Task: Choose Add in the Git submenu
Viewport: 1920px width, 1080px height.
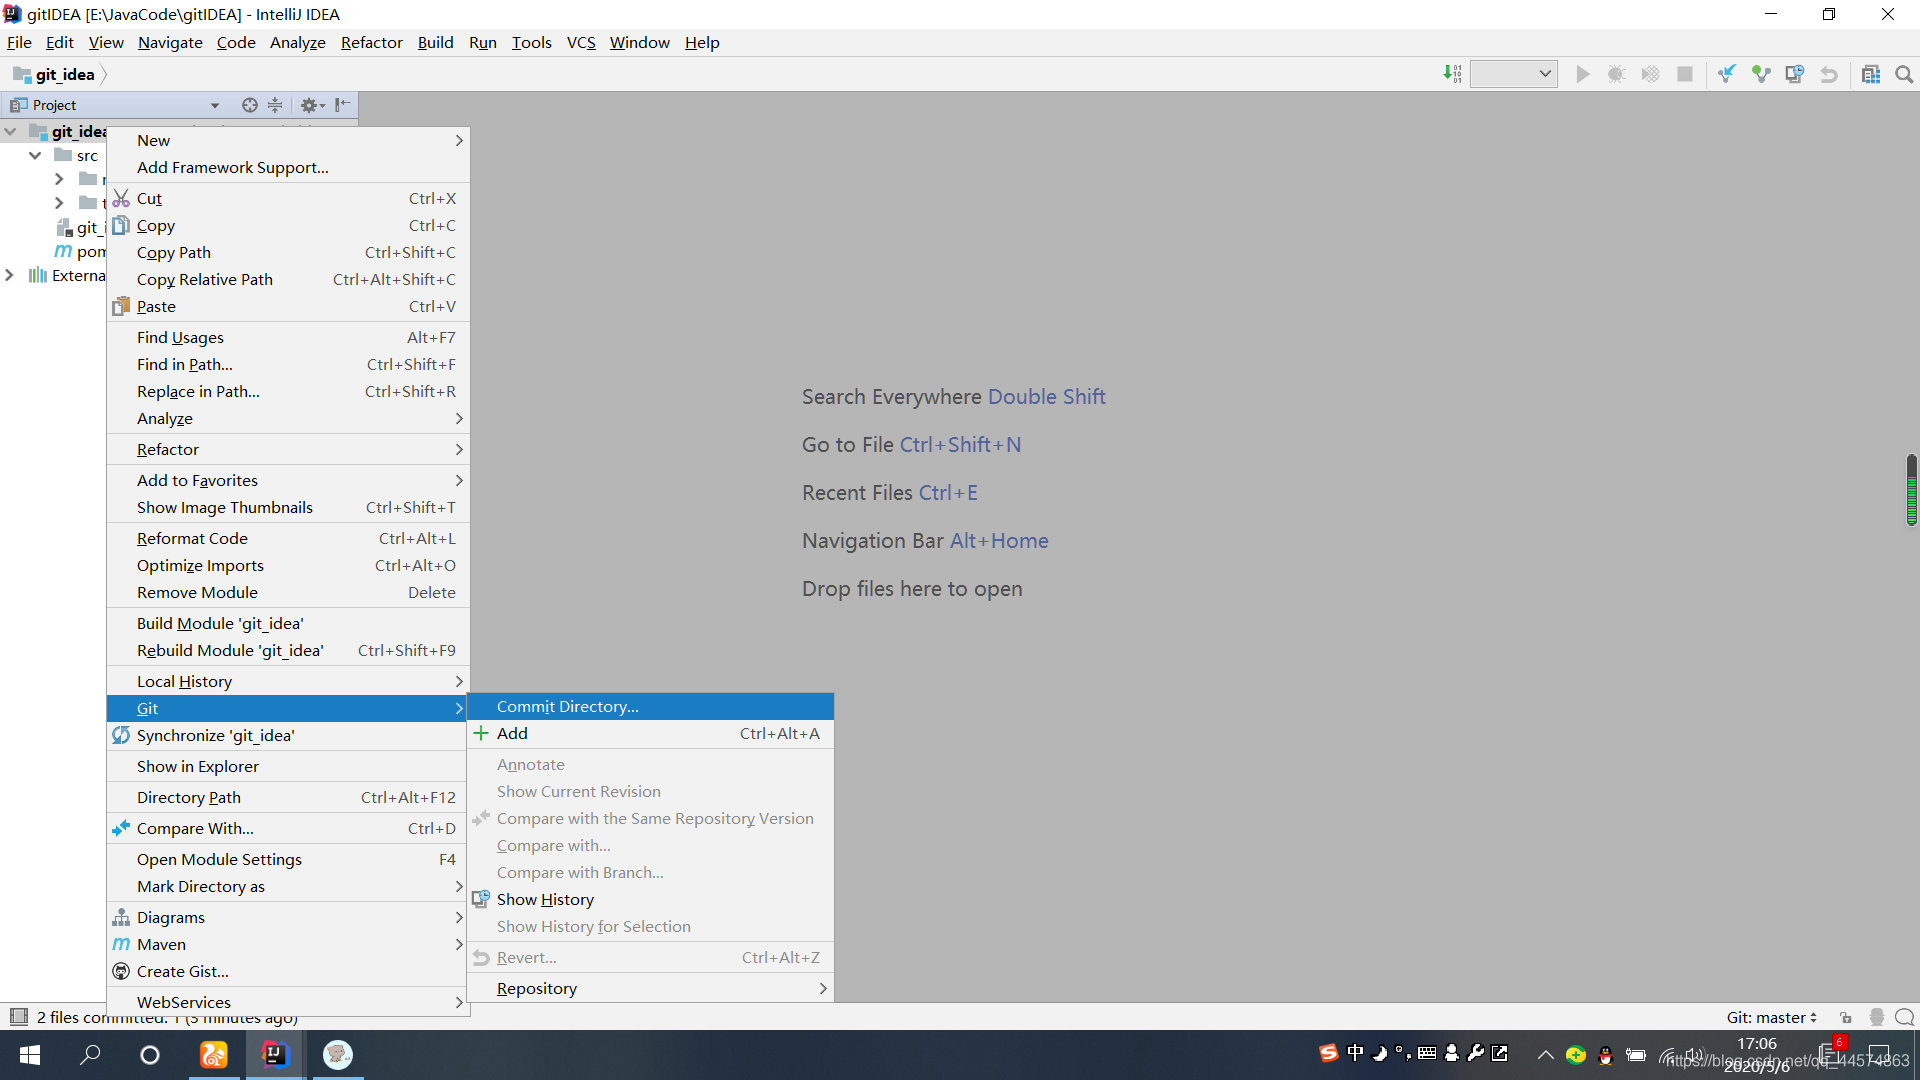Action: click(651, 733)
